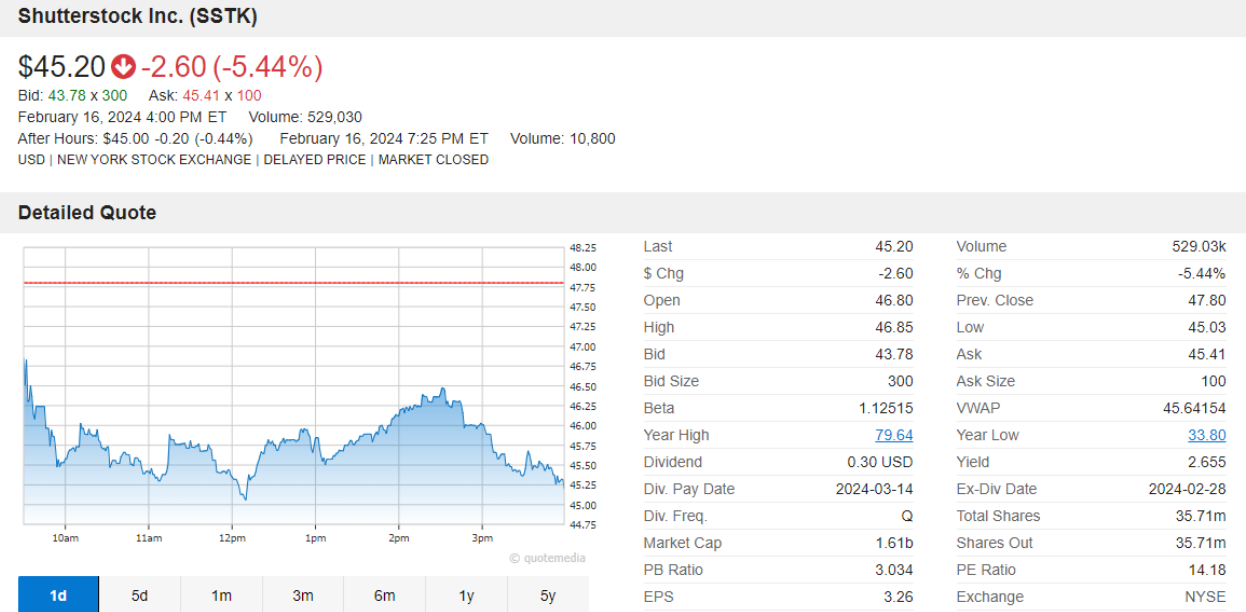This screenshot has height=612, width=1246.
Task: Click the Detailed Quote section header
Action: pos(87,213)
